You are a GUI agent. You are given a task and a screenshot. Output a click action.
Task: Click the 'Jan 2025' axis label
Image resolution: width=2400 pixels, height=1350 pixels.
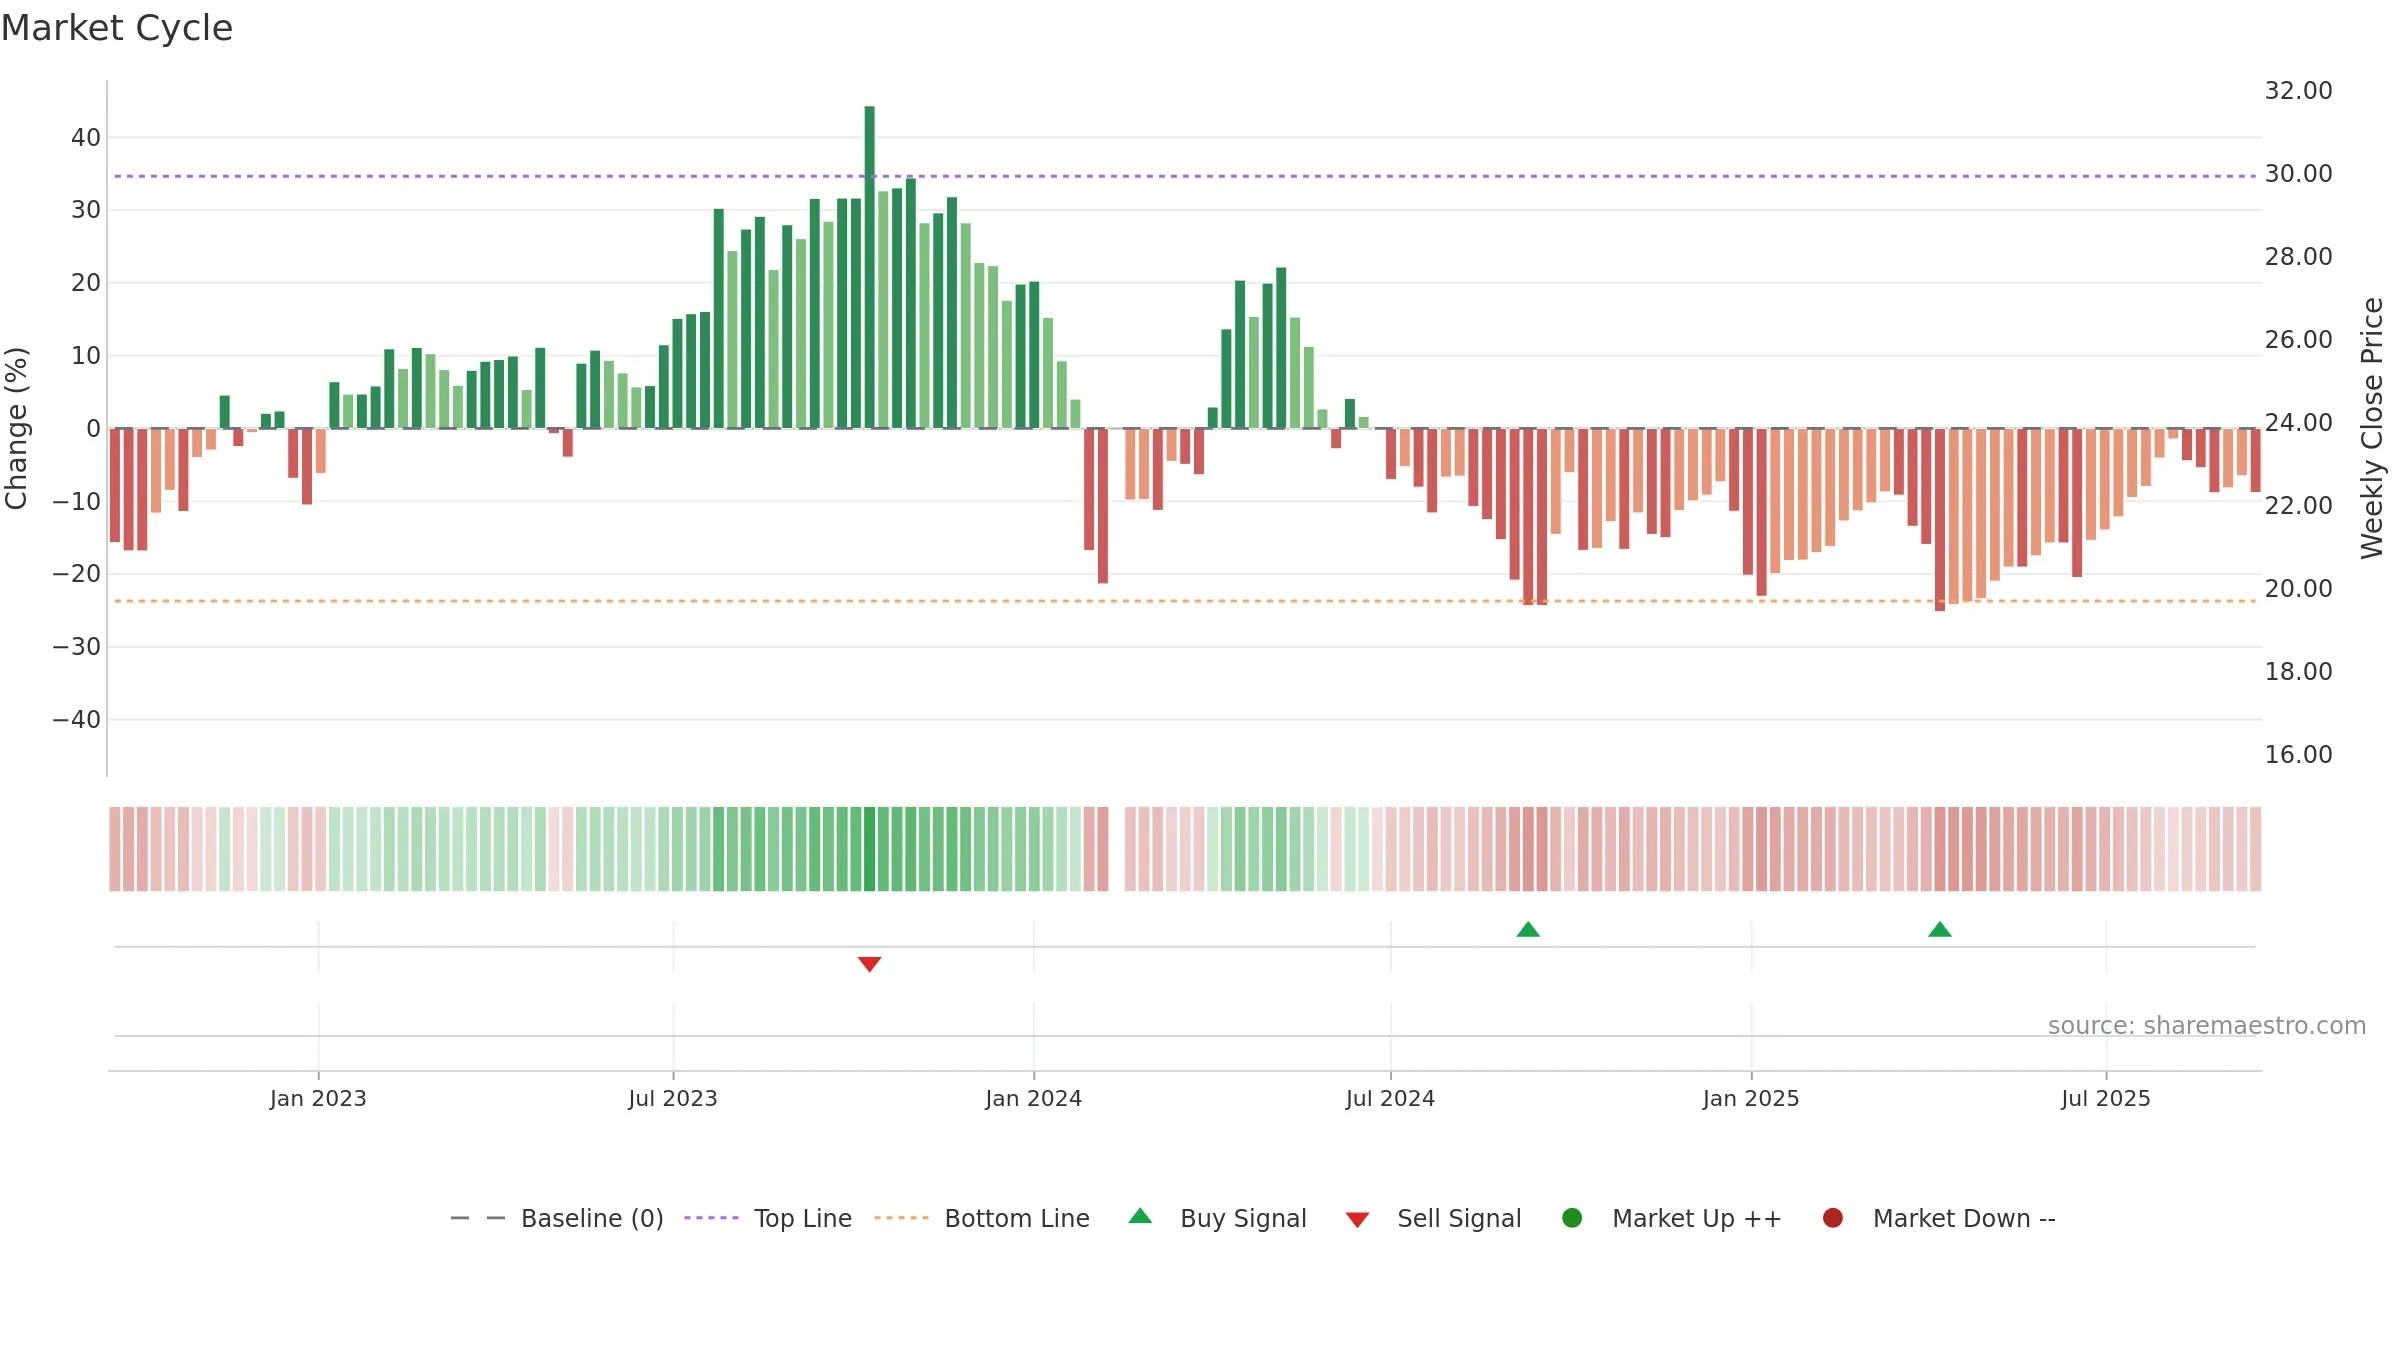click(1751, 1099)
